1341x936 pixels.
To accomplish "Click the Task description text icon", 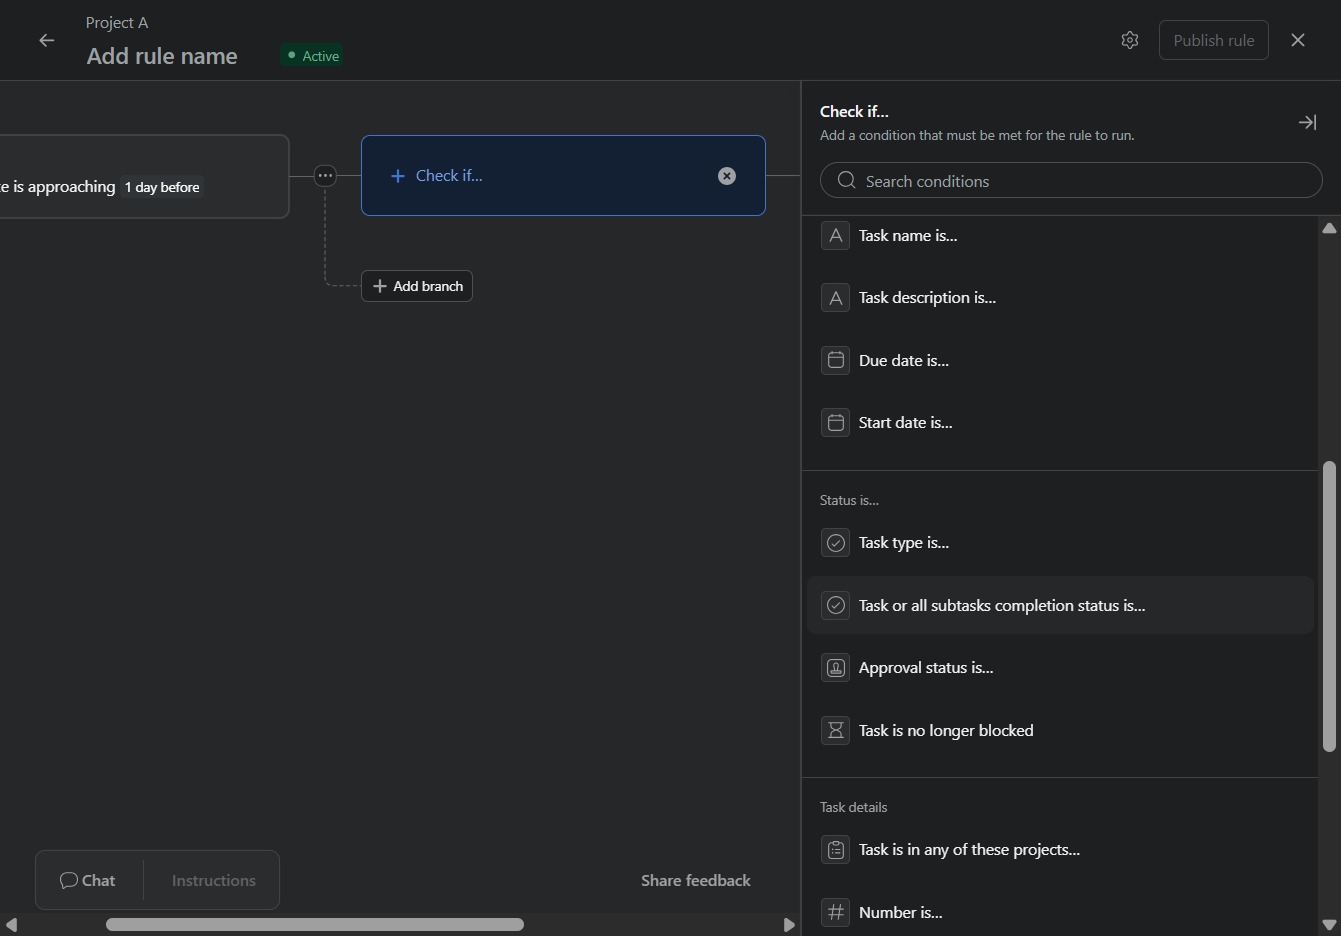I will pyautogui.click(x=836, y=298).
